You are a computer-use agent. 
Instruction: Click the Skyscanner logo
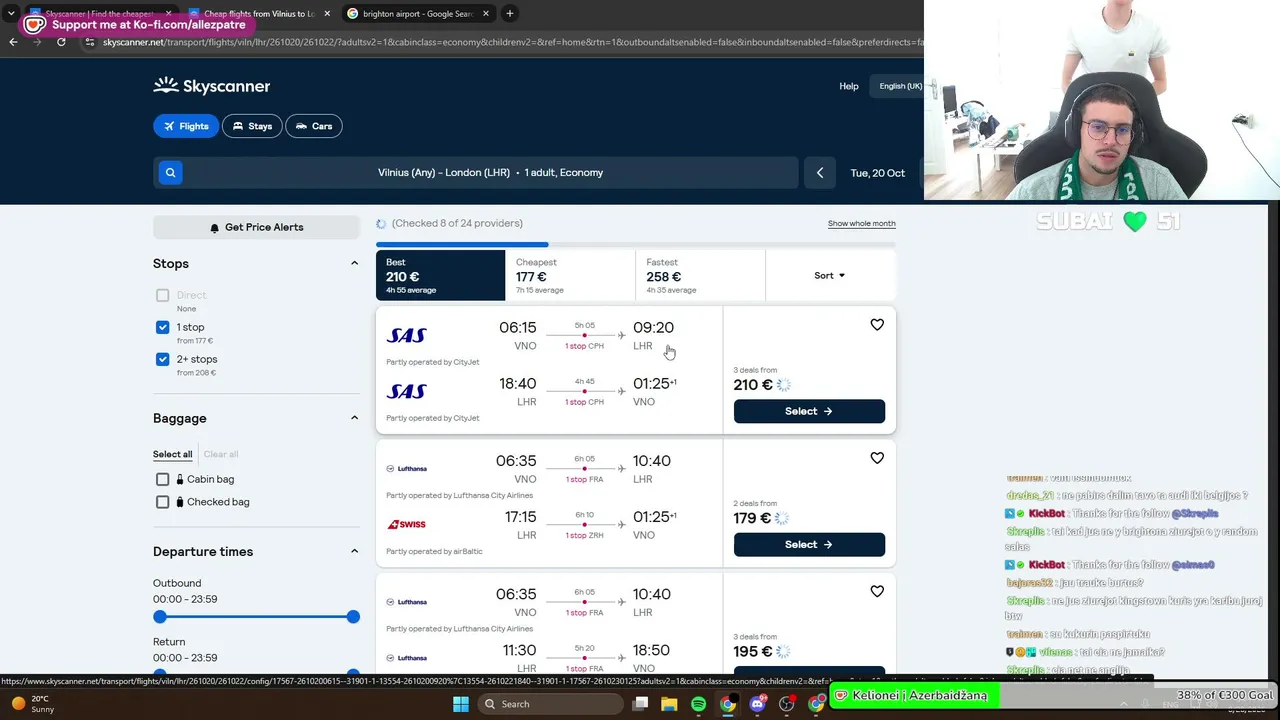pos(212,86)
